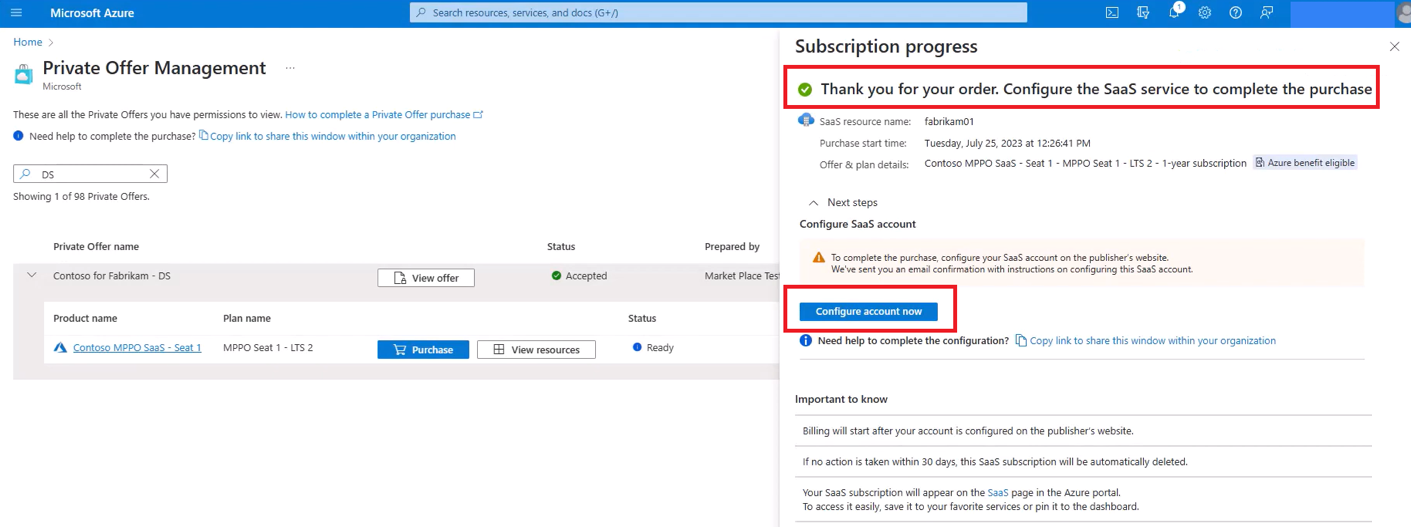Click the Purchase button
The image size is (1411, 527).
[x=423, y=350]
